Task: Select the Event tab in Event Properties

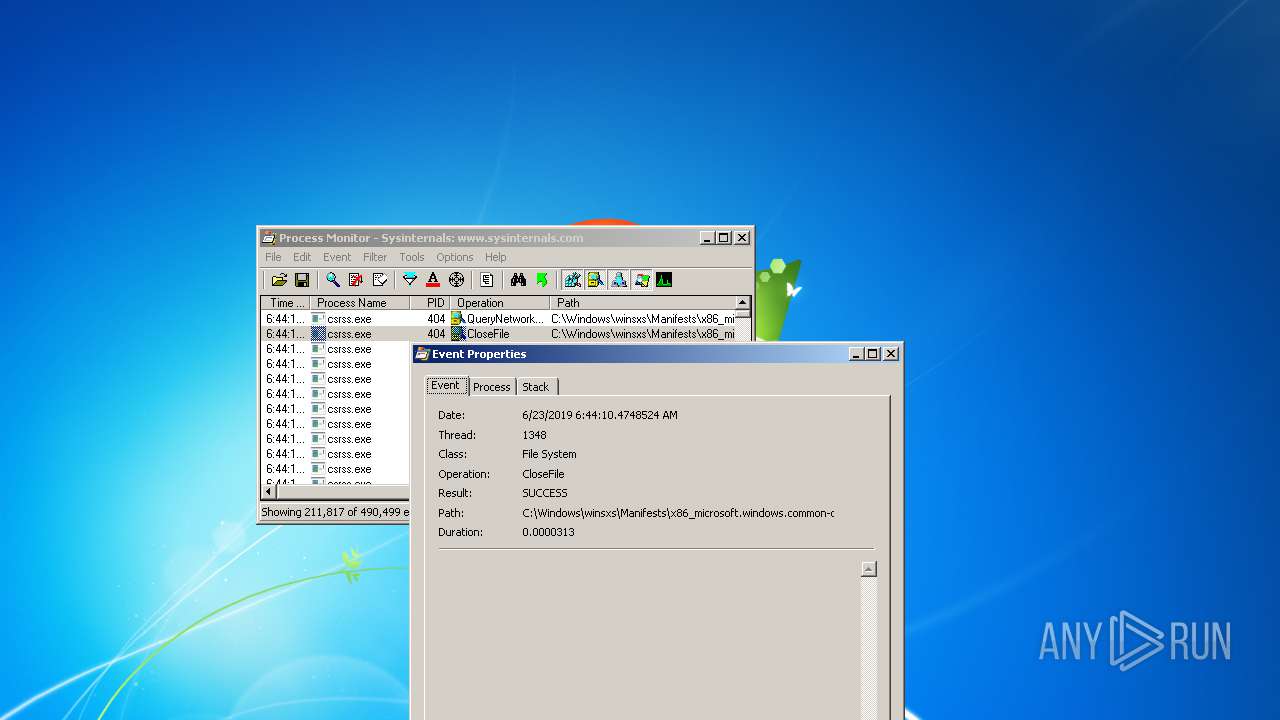Action: coord(446,385)
